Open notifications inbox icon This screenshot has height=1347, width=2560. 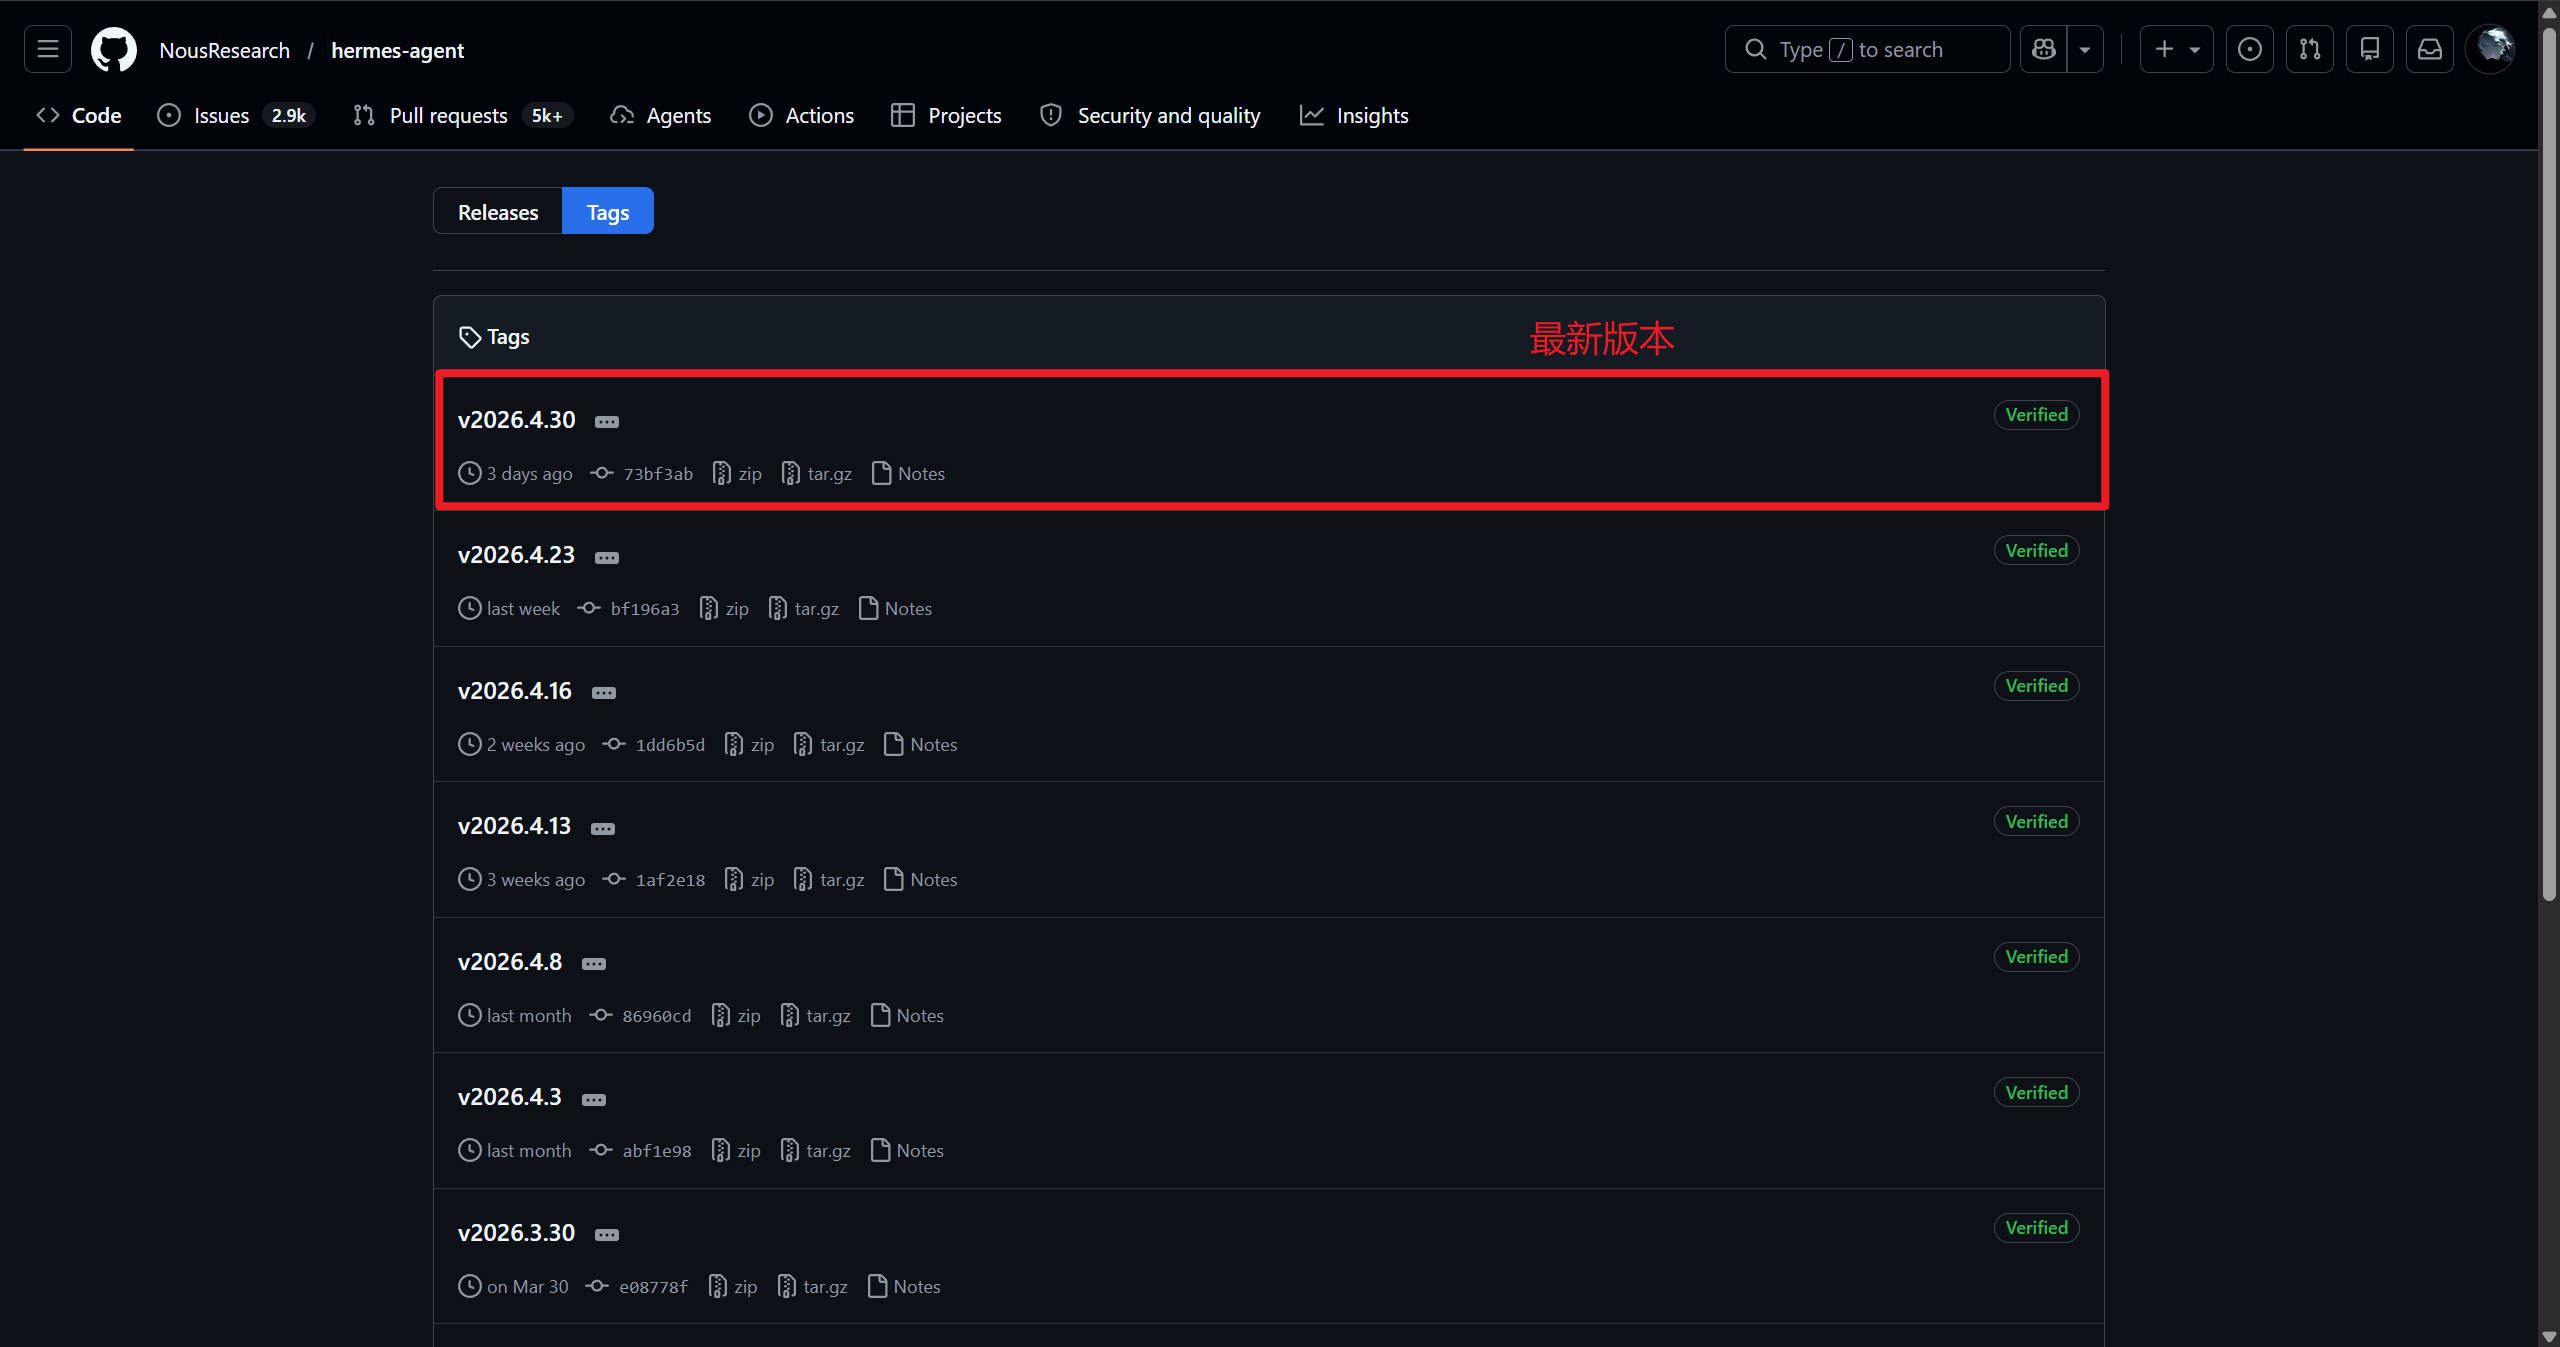coord(2430,49)
